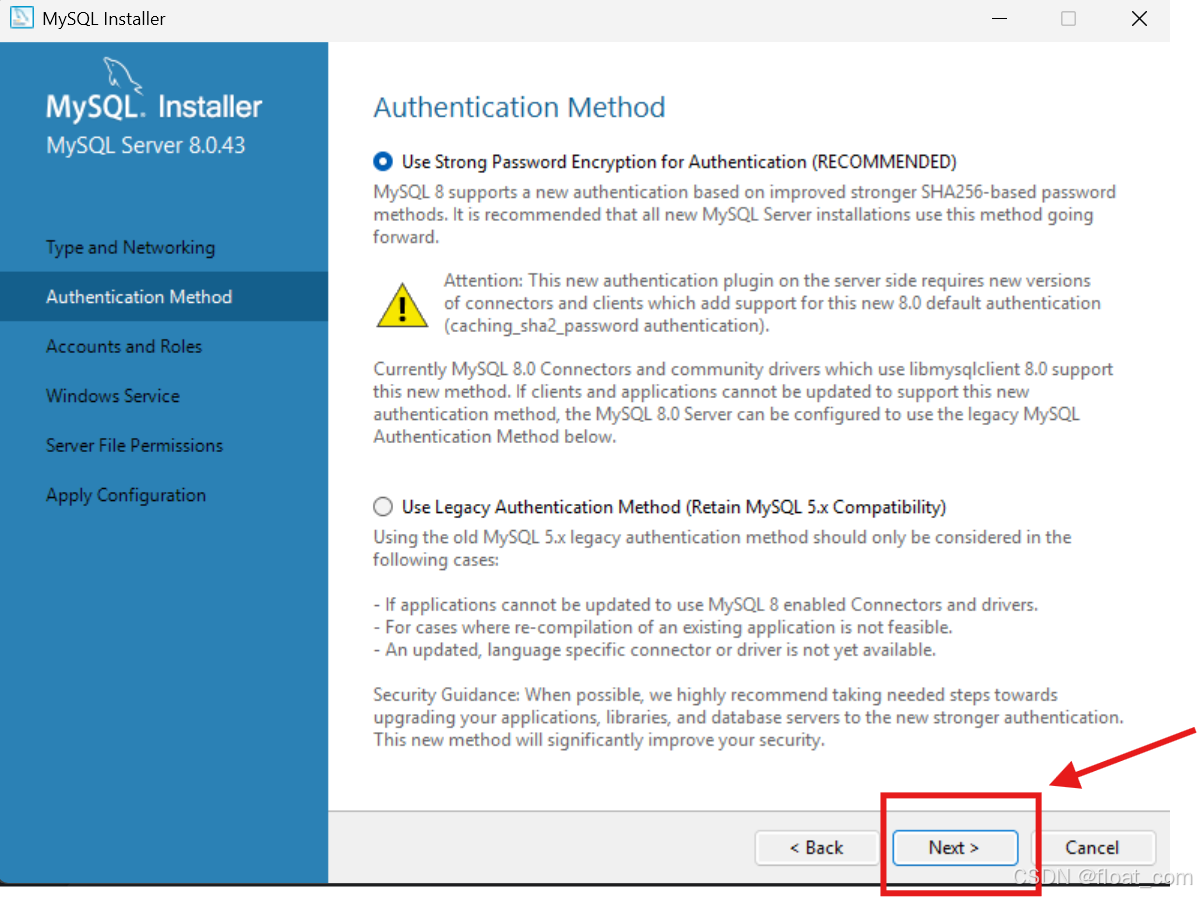Screen dimensions: 1197x897
Task: Close the MySQL Installer window
Action: click(x=1139, y=18)
